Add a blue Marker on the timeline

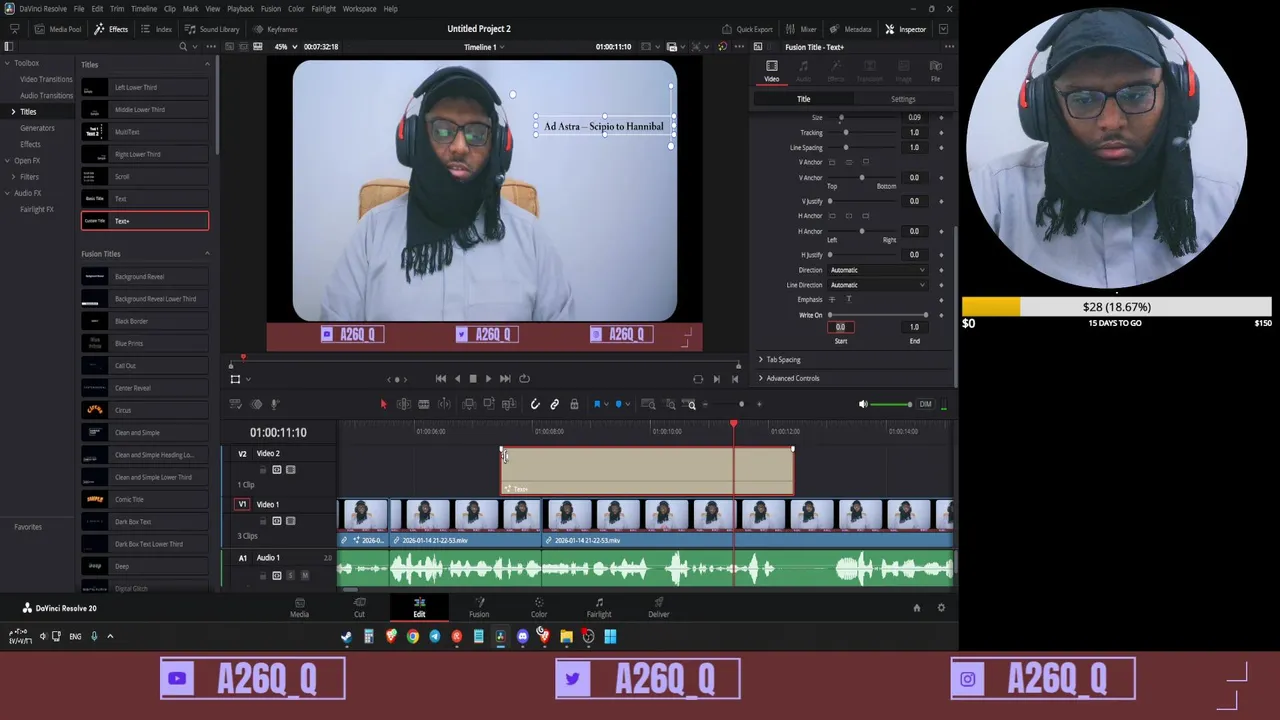tap(619, 404)
